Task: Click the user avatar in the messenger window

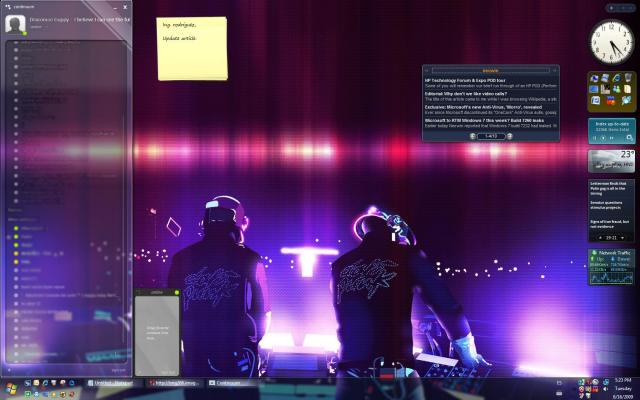Action: (15, 23)
